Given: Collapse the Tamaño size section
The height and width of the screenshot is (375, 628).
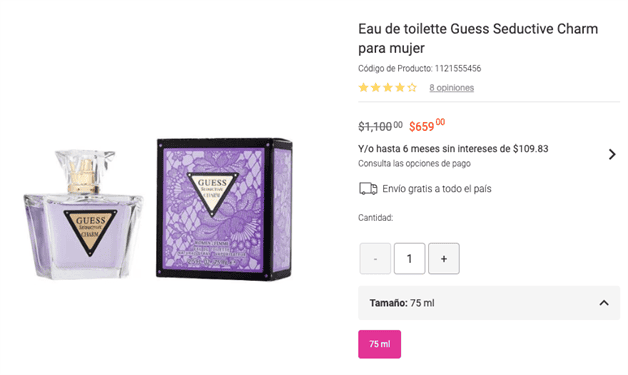Looking at the screenshot, I should click(604, 303).
